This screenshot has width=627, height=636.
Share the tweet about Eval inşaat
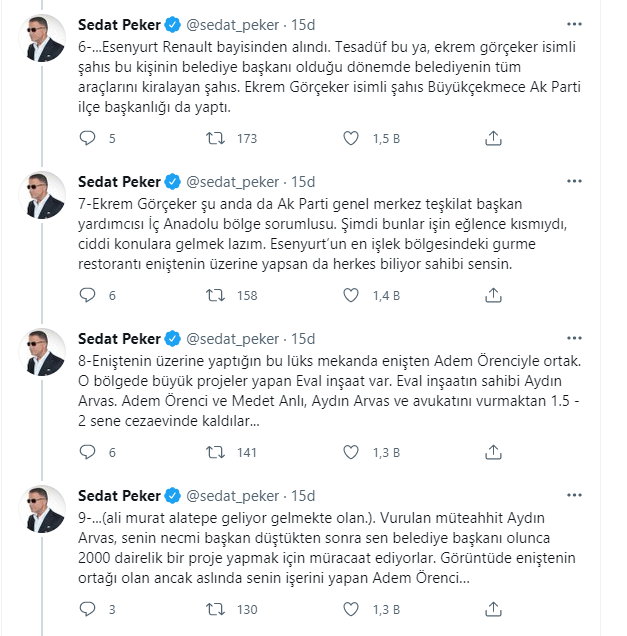point(493,452)
